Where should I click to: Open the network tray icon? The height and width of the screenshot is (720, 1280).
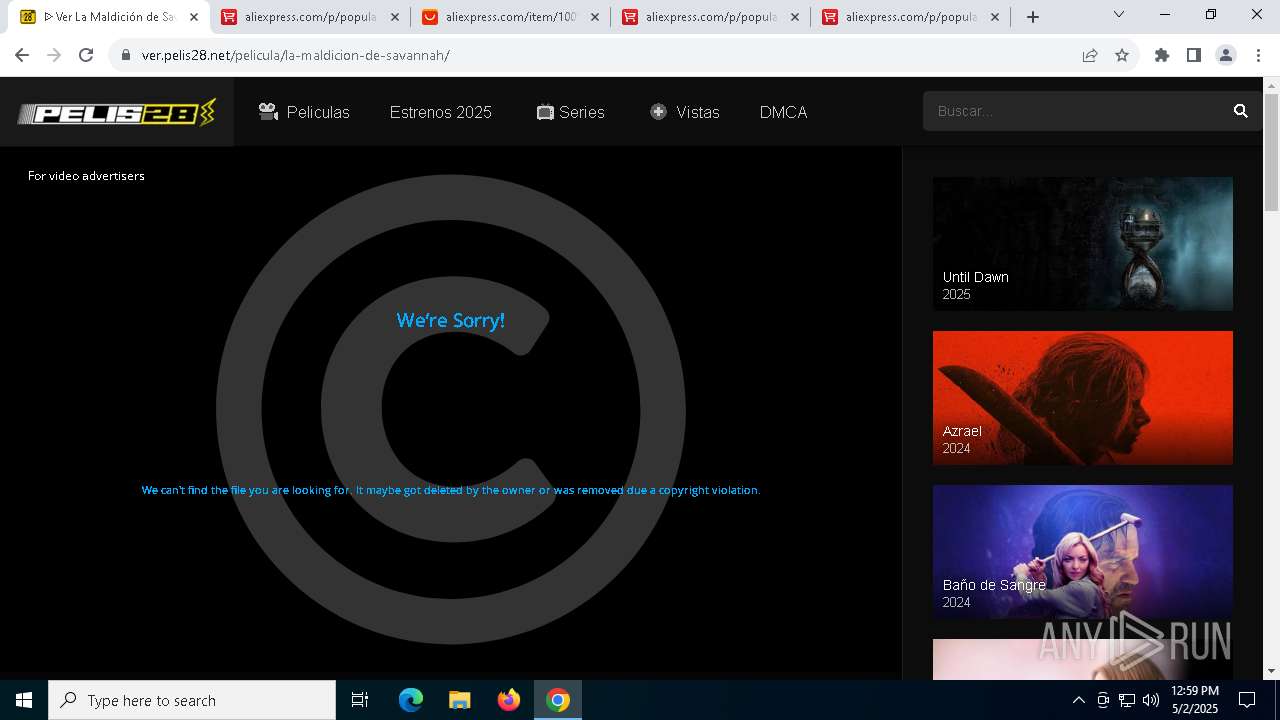1127,700
